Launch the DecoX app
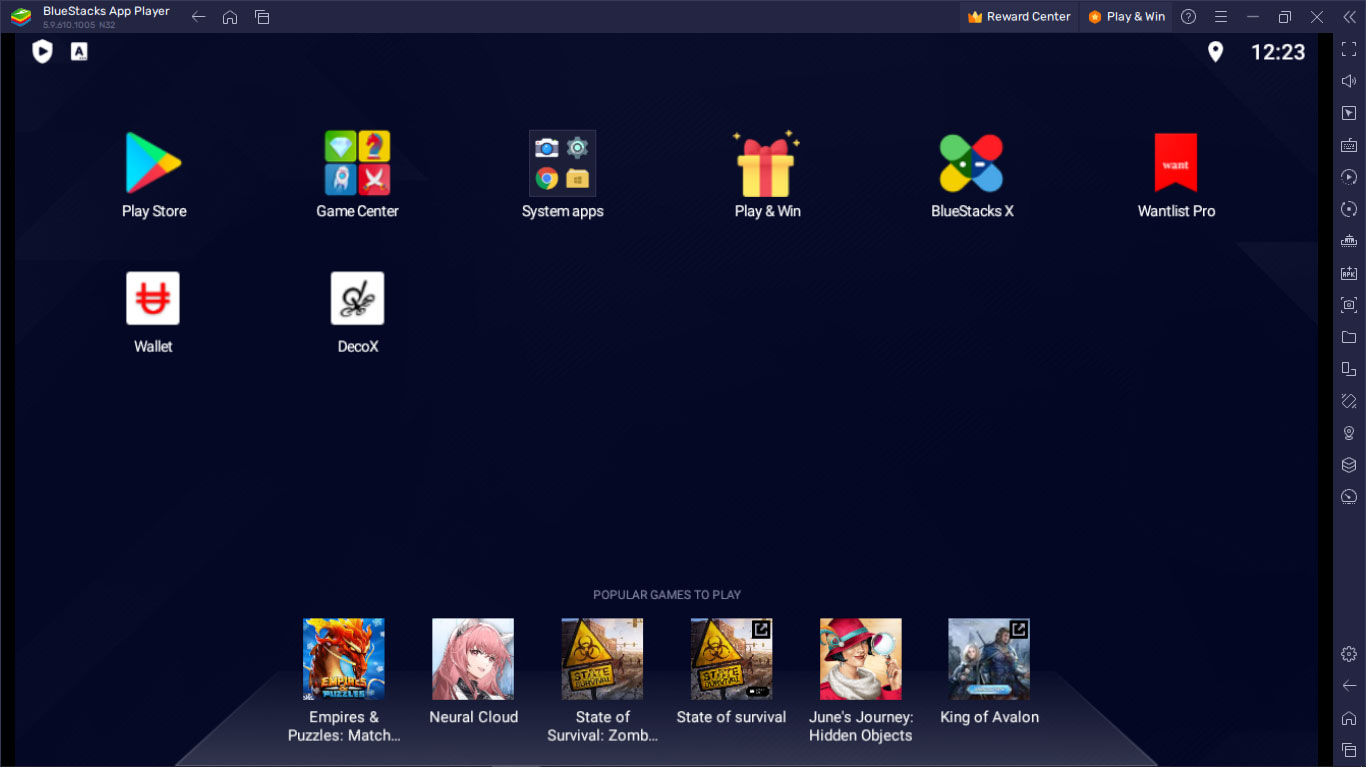 click(x=357, y=298)
